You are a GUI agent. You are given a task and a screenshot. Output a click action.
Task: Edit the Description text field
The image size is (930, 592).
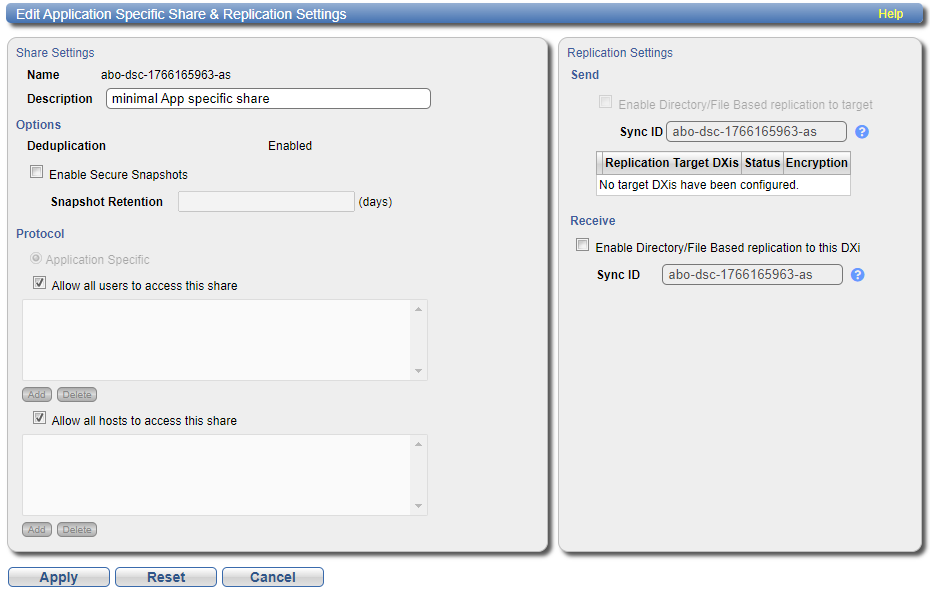point(268,99)
